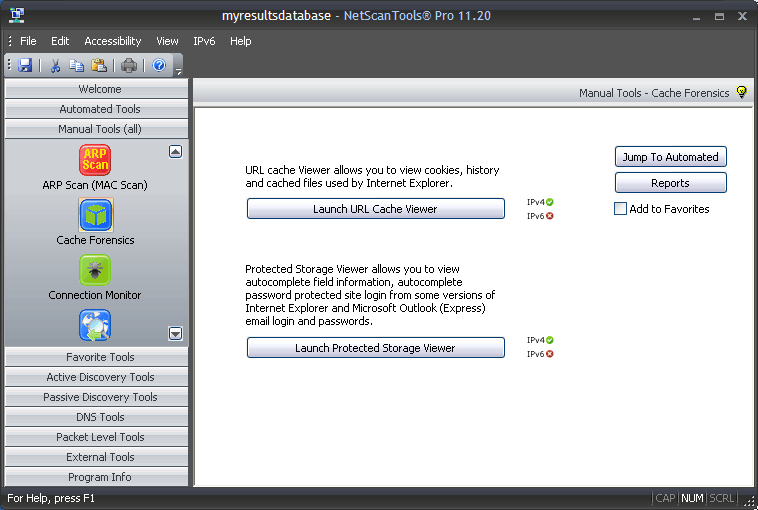Viewport: 758px width, 510px height.
Task: Click the Help question mark icon
Action: point(159,65)
